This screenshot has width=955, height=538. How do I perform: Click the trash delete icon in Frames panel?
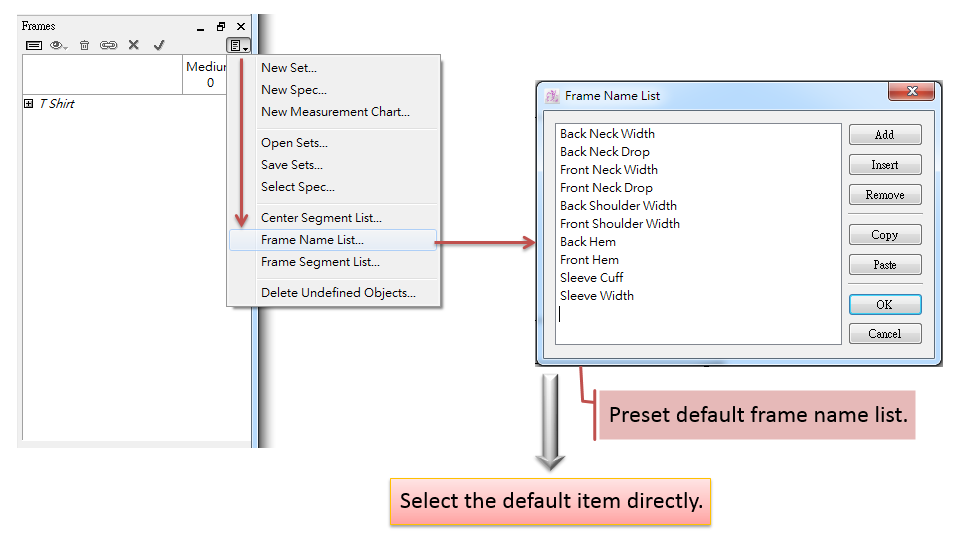tap(84, 45)
